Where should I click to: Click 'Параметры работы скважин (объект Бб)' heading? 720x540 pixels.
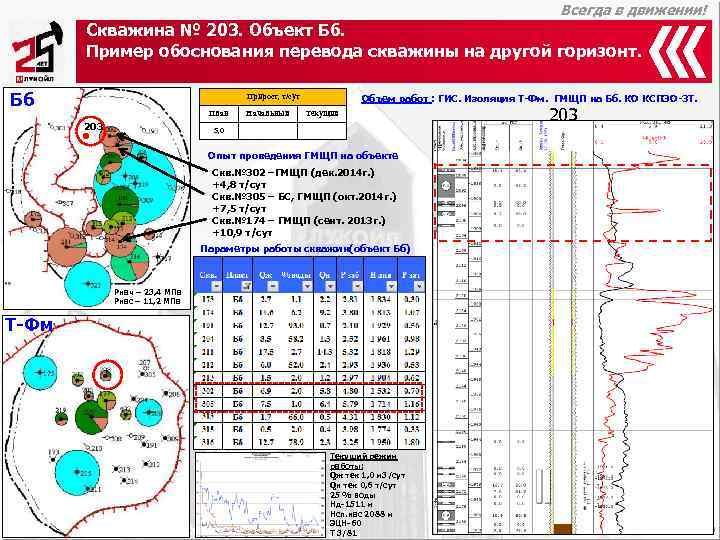pyautogui.click(x=305, y=249)
